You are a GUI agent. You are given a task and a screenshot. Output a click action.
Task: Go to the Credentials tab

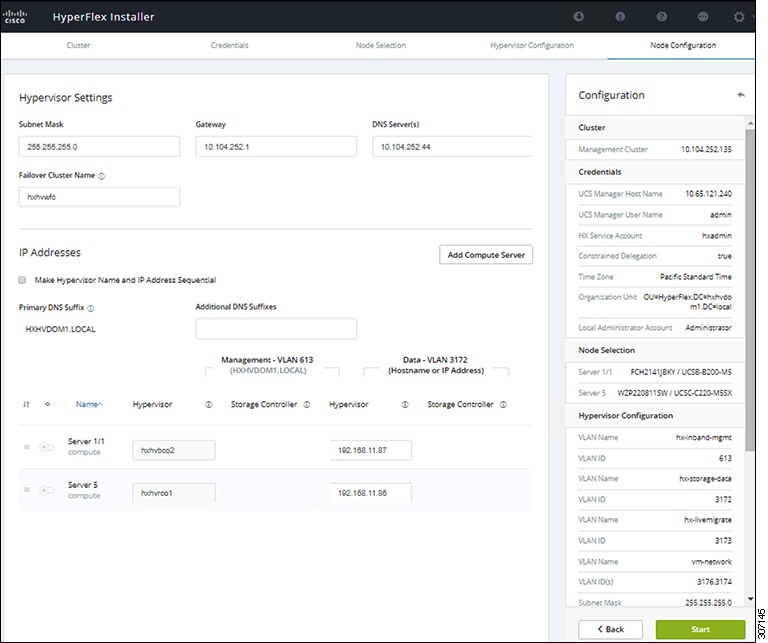pos(229,45)
